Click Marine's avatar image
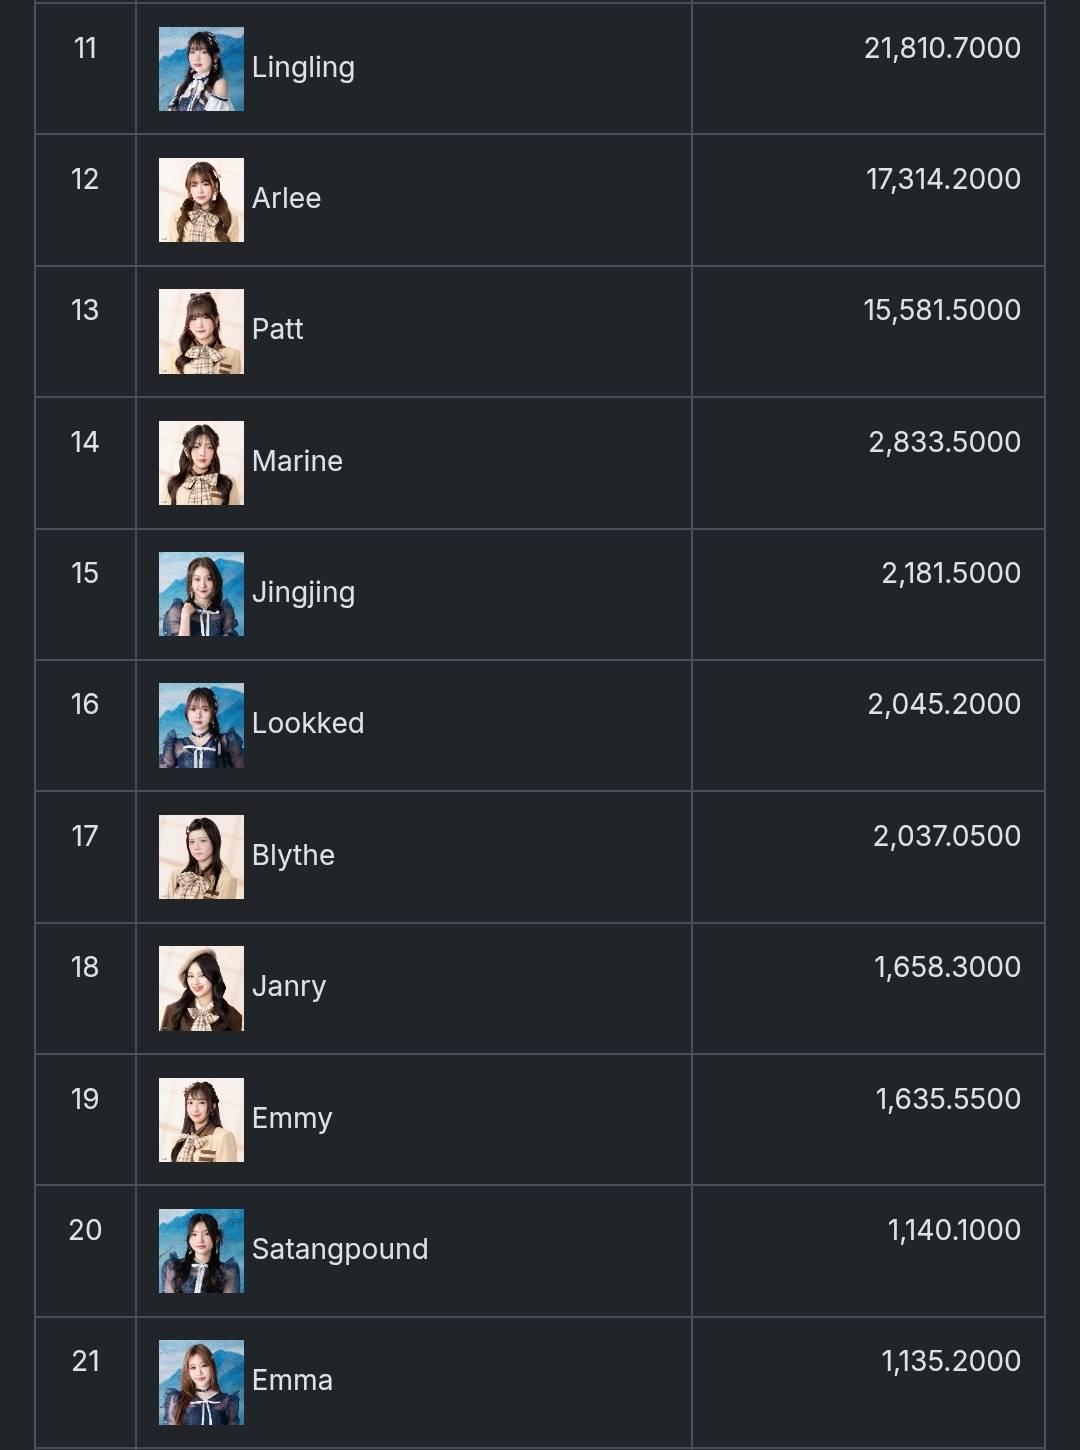This screenshot has height=1450, width=1080. 201,463
